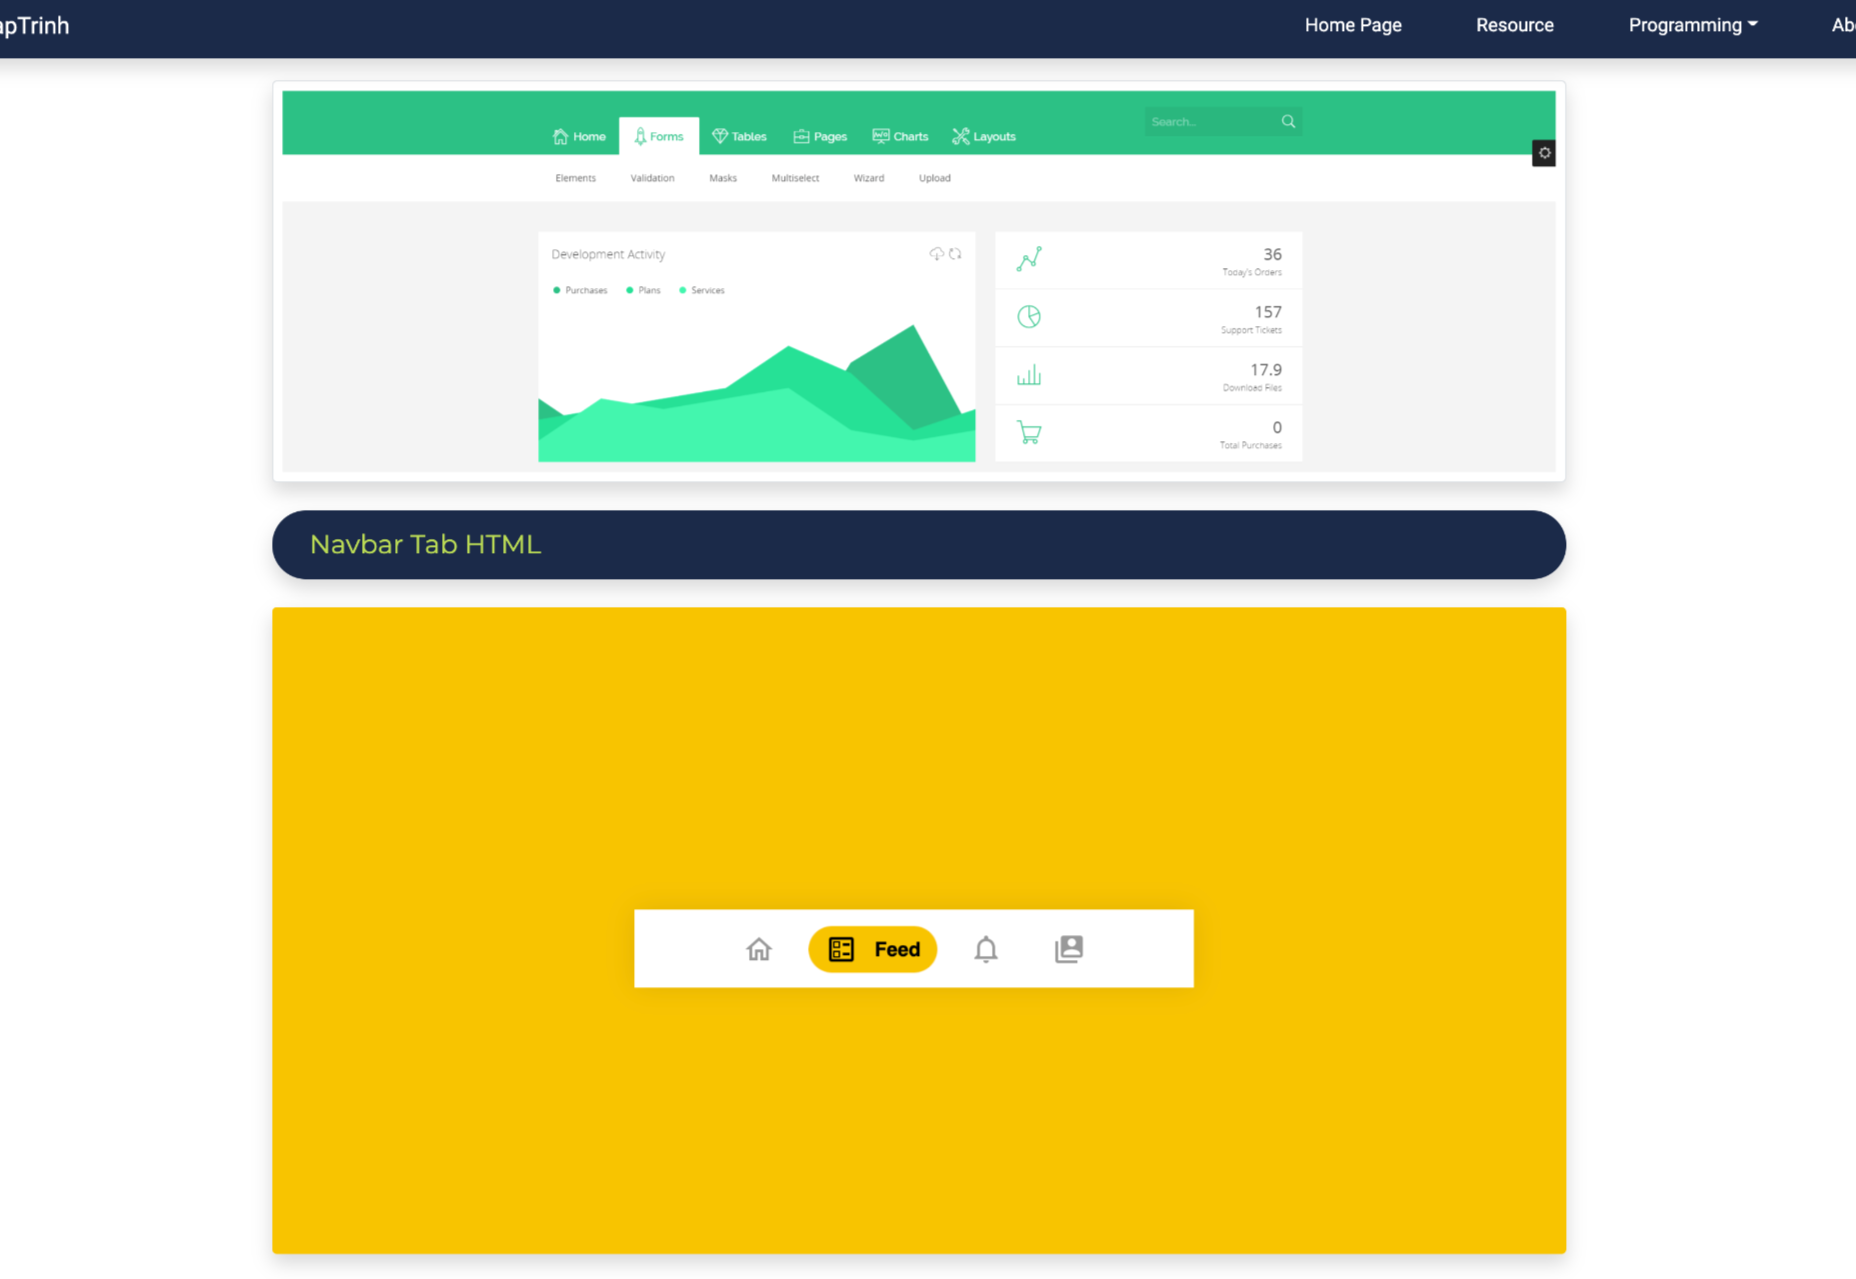Click the line graph icon beside Today's Orders

(1029, 259)
